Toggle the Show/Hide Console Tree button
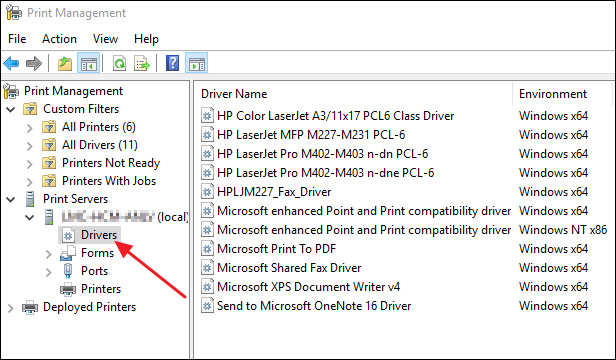The image size is (616, 360). [88, 63]
